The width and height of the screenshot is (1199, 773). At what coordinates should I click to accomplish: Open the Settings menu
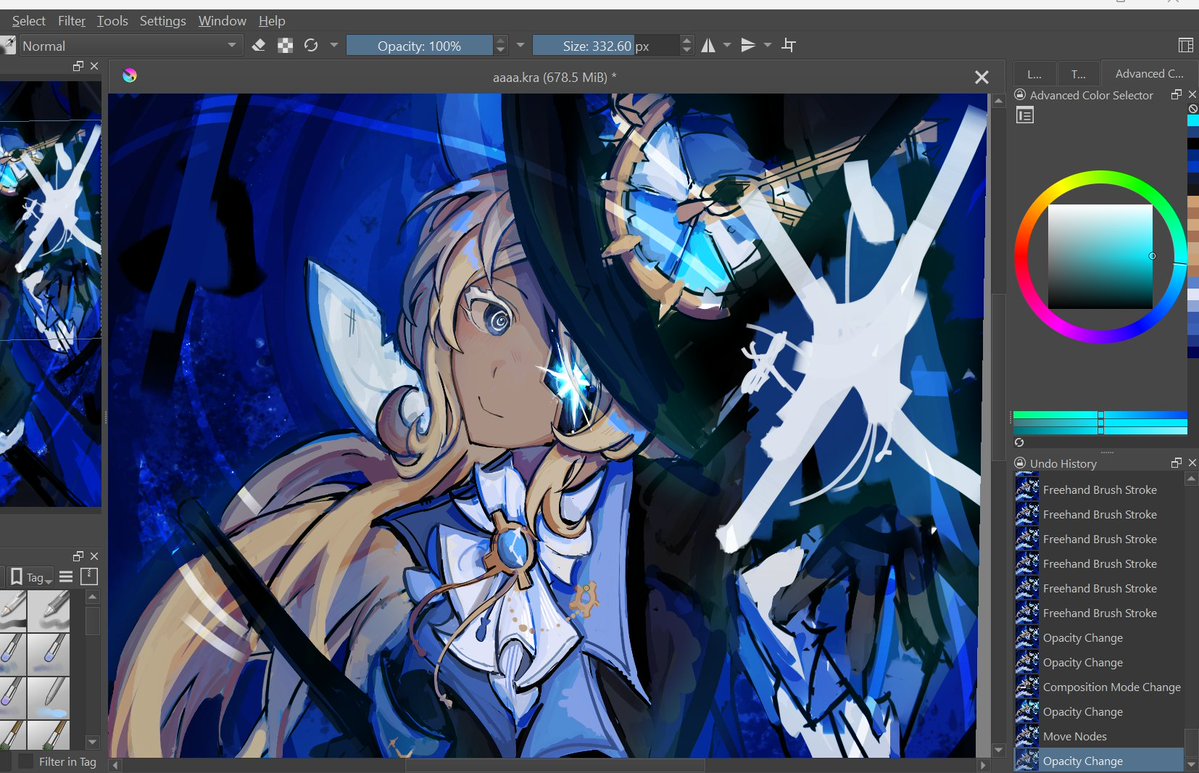[x=163, y=21]
